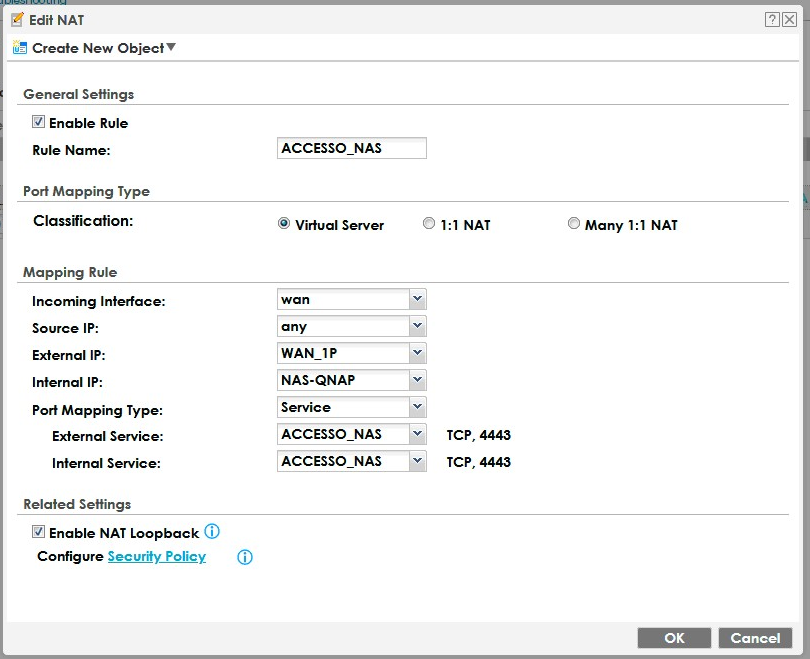This screenshot has width=810, height=659.
Task: Follow the Security Policy link
Action: tap(156, 557)
